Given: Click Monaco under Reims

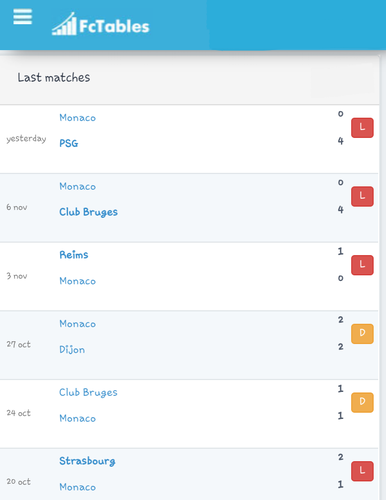Looking at the screenshot, I should [78, 281].
